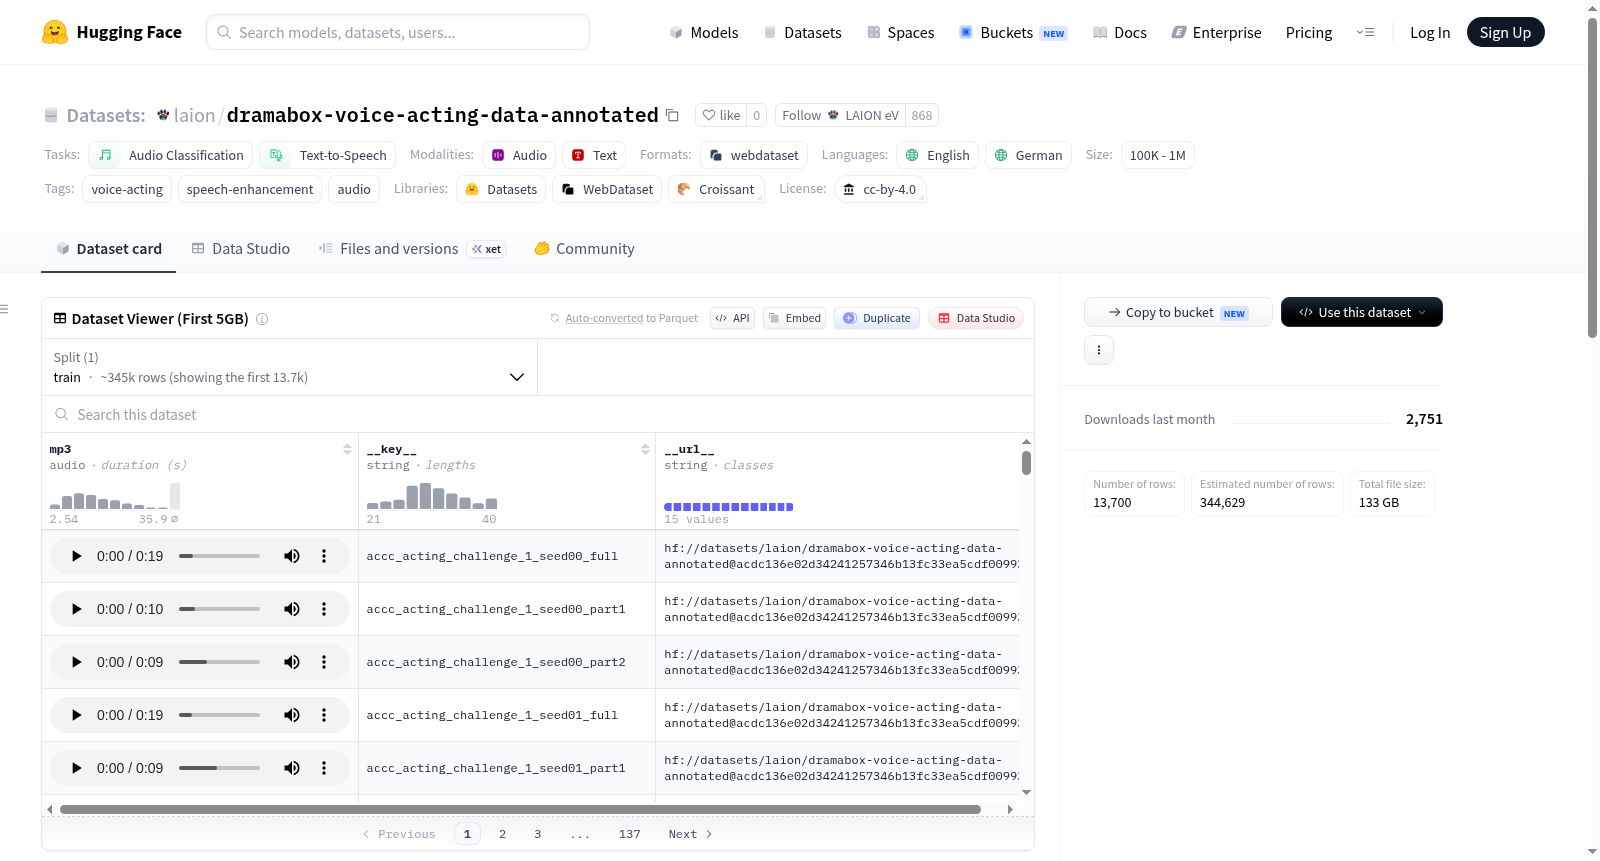
Task: Open the API button in dataset viewer
Action: tap(733, 318)
